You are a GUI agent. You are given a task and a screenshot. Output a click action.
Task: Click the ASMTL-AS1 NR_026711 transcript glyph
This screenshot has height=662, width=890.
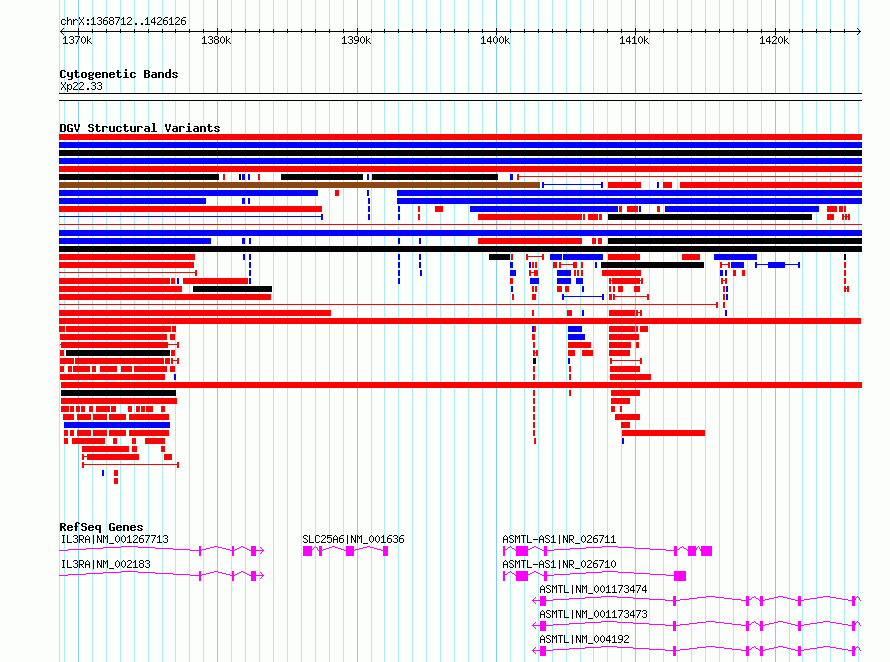coord(607,551)
